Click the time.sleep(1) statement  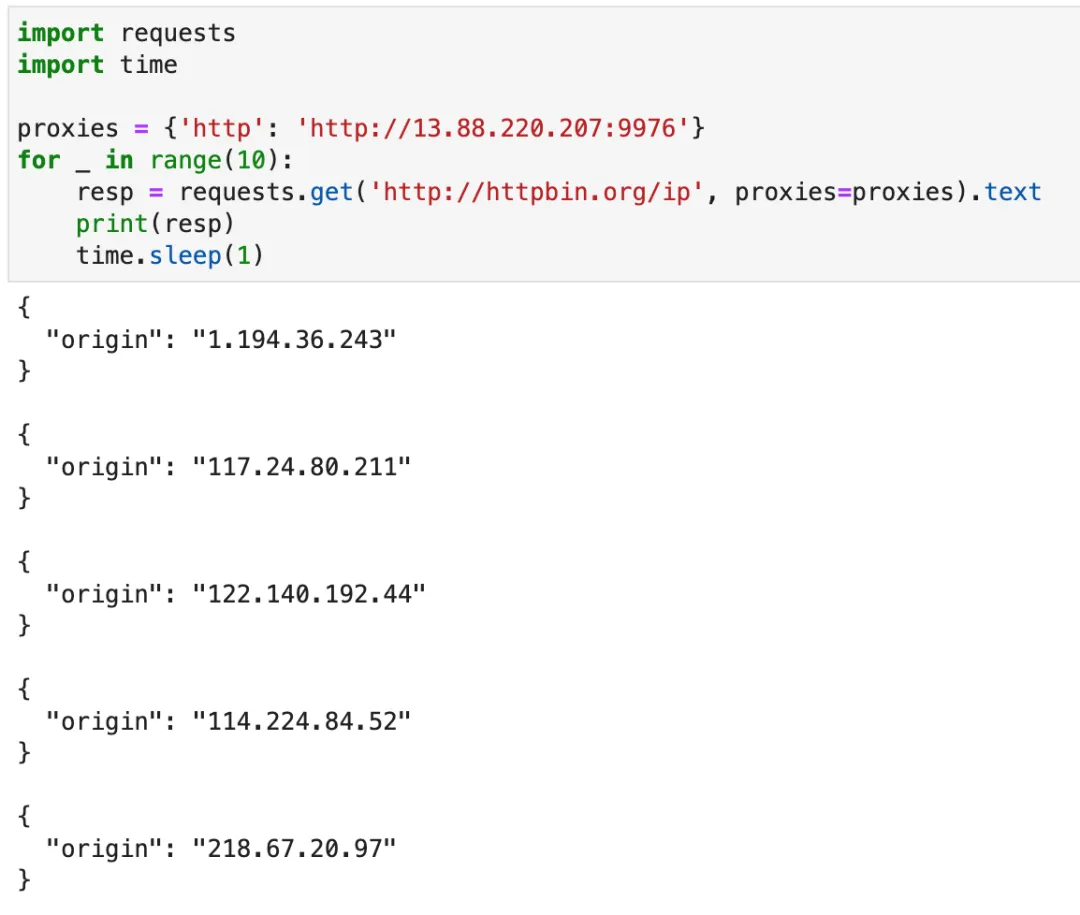(169, 256)
